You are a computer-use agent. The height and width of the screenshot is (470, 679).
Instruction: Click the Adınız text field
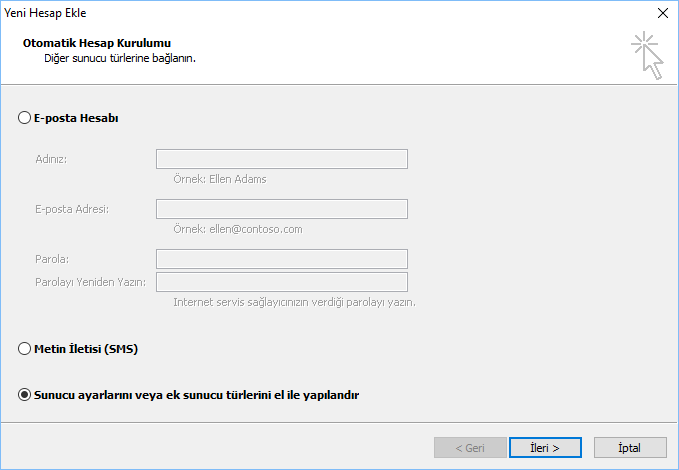[281, 159]
